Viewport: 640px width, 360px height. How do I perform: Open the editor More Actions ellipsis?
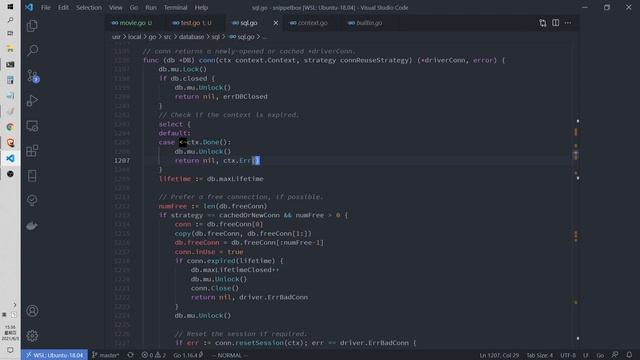[x=568, y=23]
